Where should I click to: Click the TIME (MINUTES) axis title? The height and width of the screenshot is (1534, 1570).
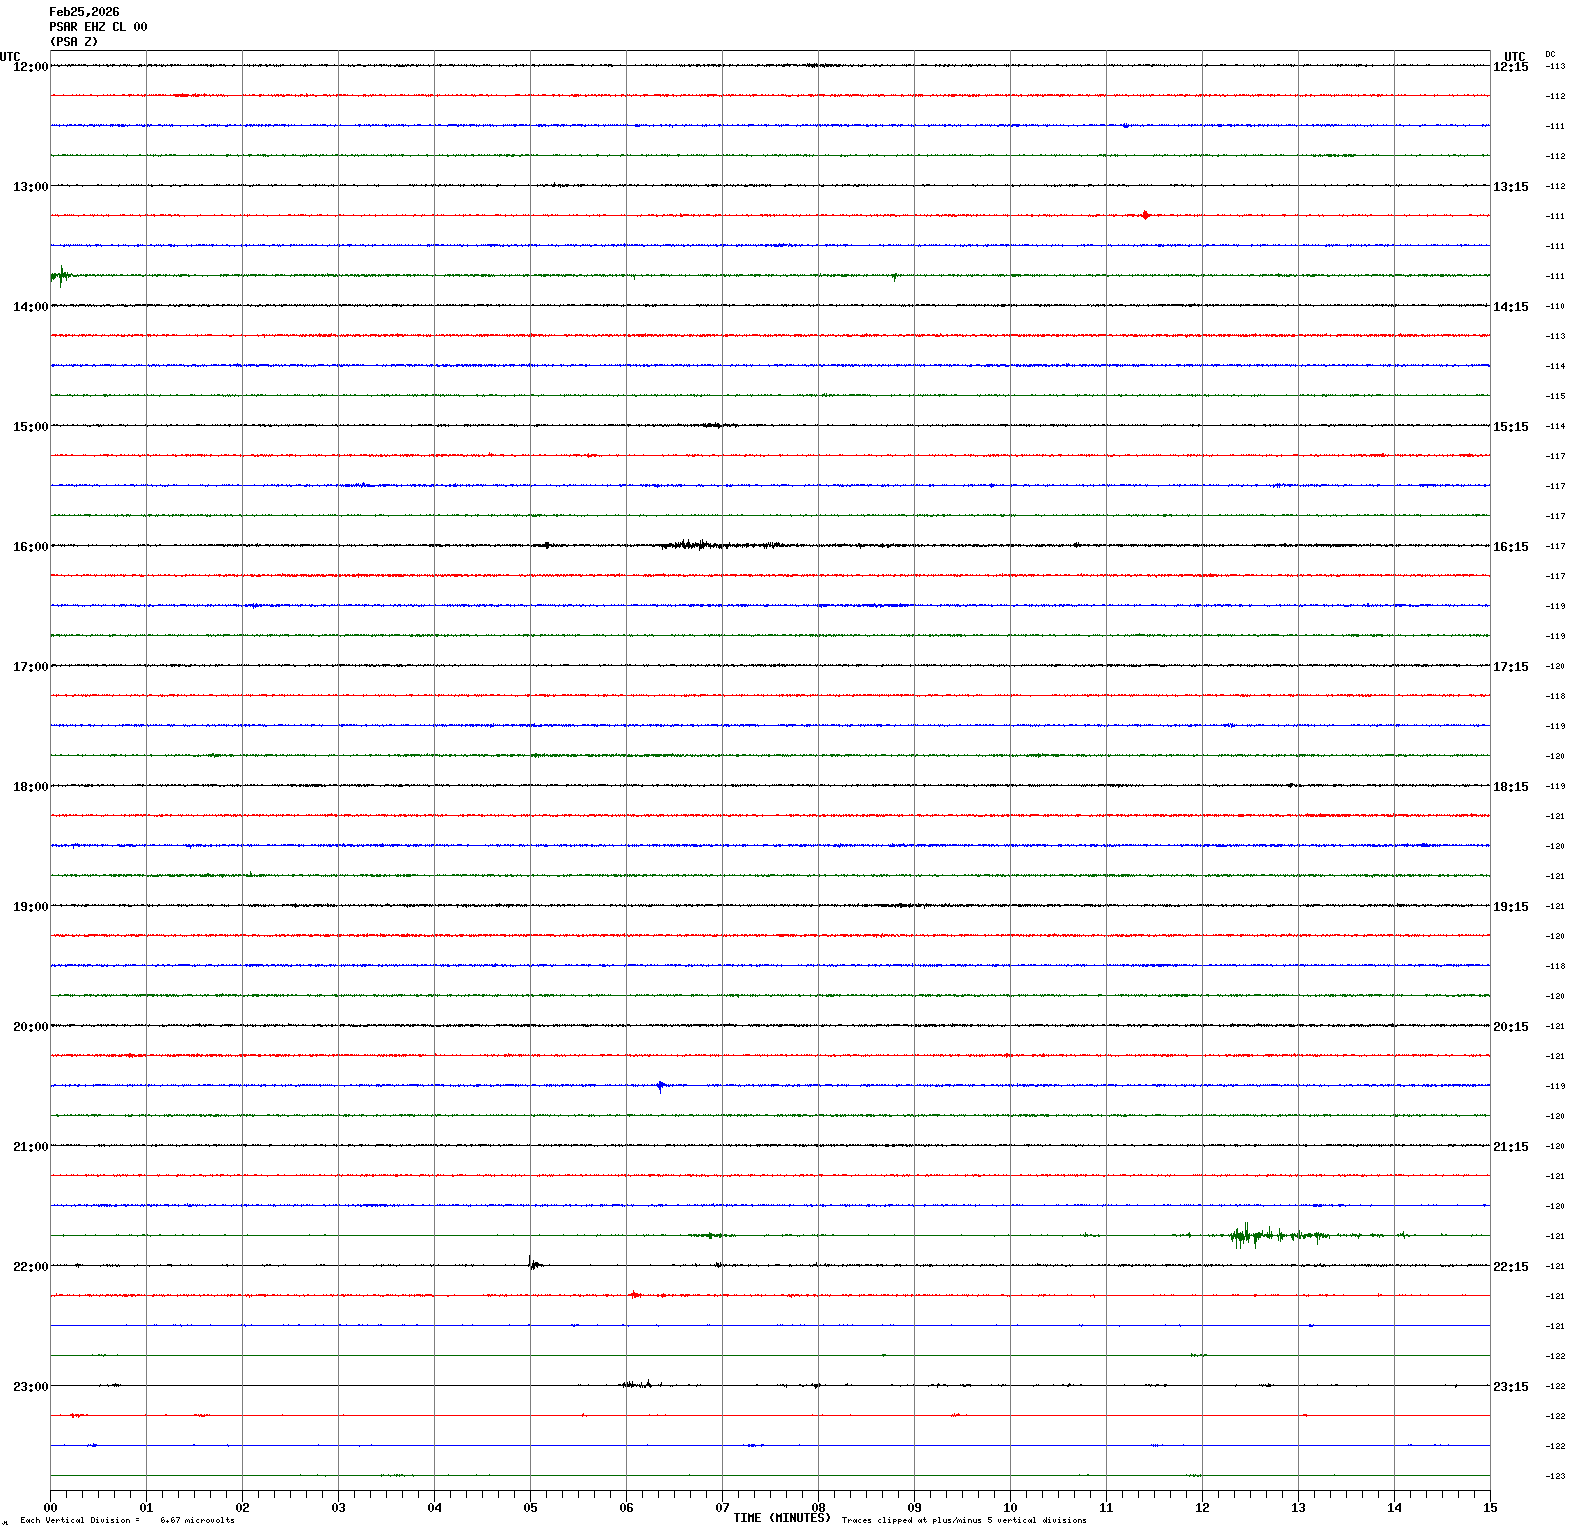tap(781, 1518)
